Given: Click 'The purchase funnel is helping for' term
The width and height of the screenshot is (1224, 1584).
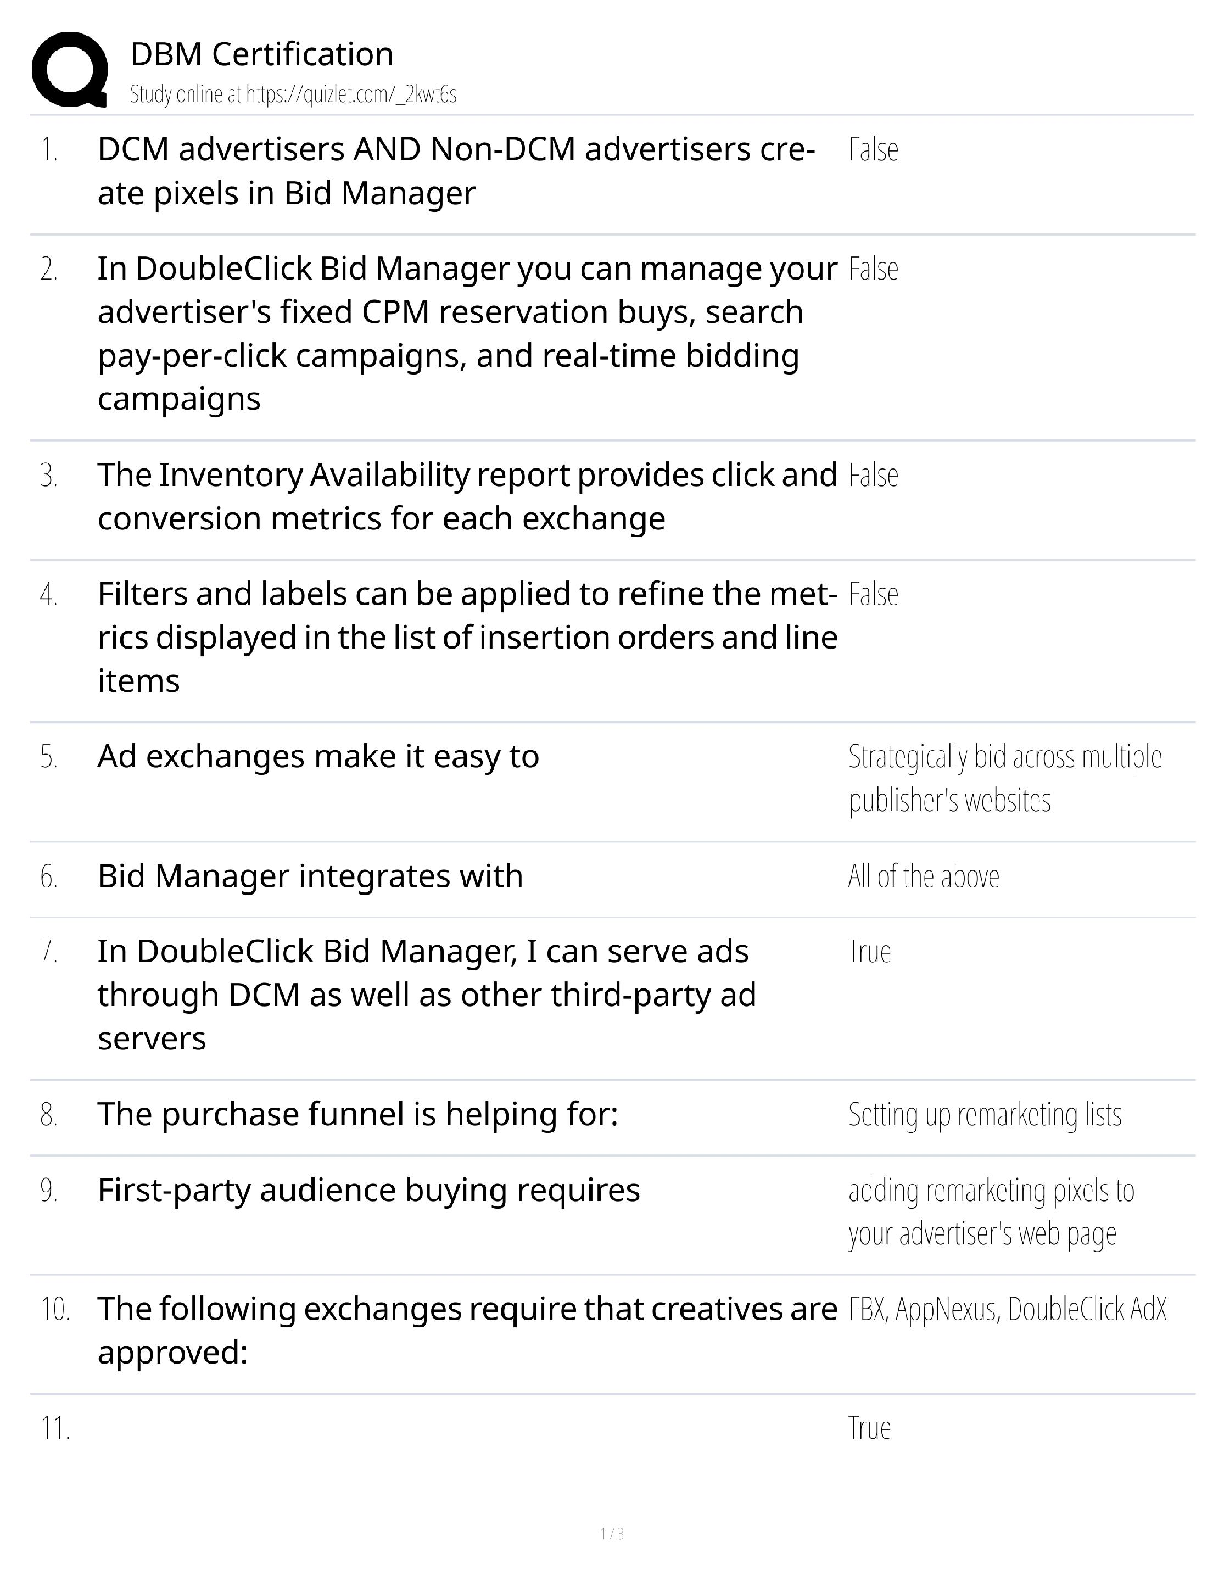Looking at the screenshot, I should (358, 1114).
